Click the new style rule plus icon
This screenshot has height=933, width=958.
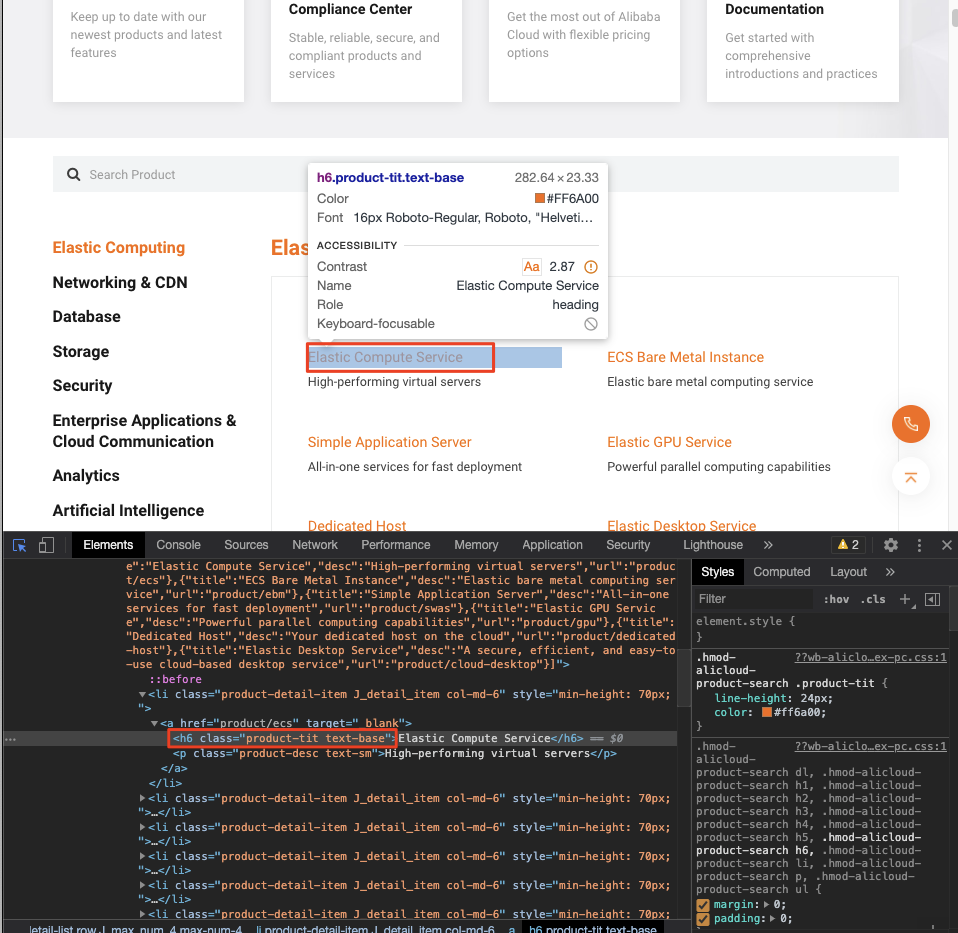click(906, 599)
